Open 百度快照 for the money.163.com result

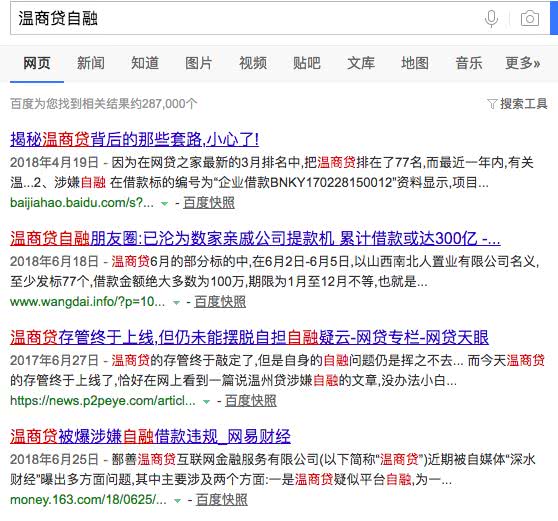(222, 500)
